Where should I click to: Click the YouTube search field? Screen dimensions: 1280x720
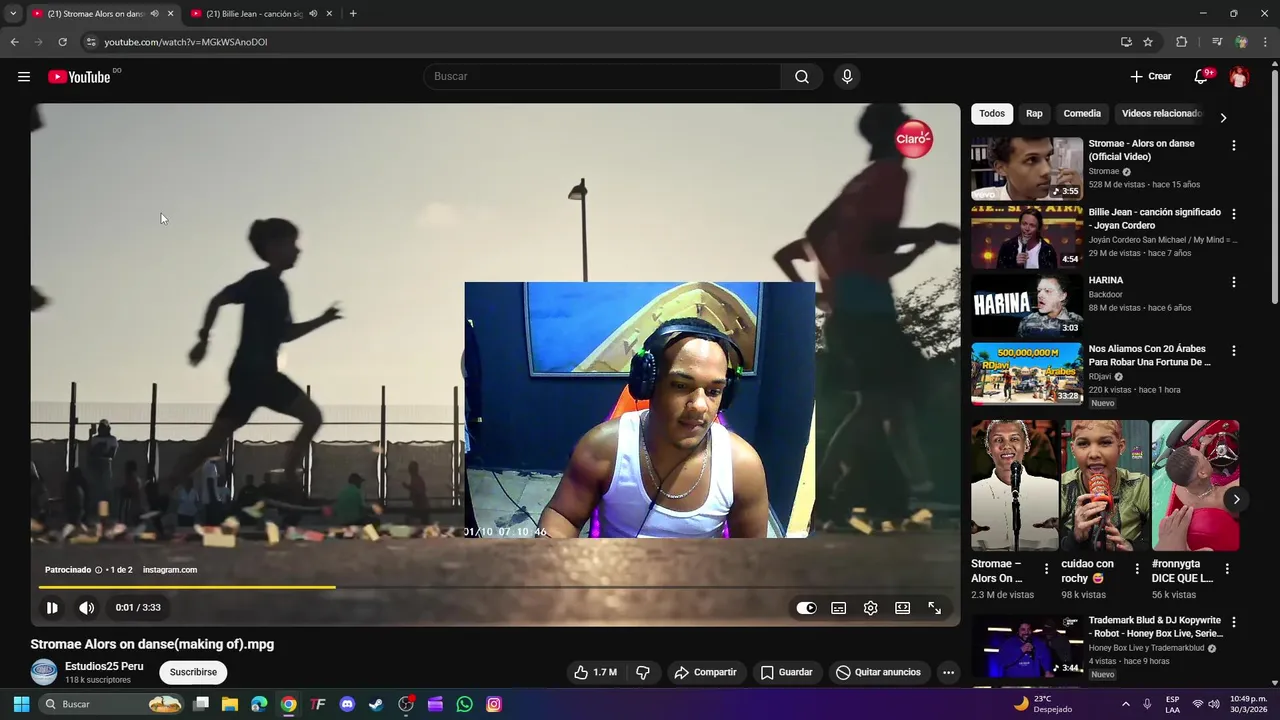(x=602, y=77)
